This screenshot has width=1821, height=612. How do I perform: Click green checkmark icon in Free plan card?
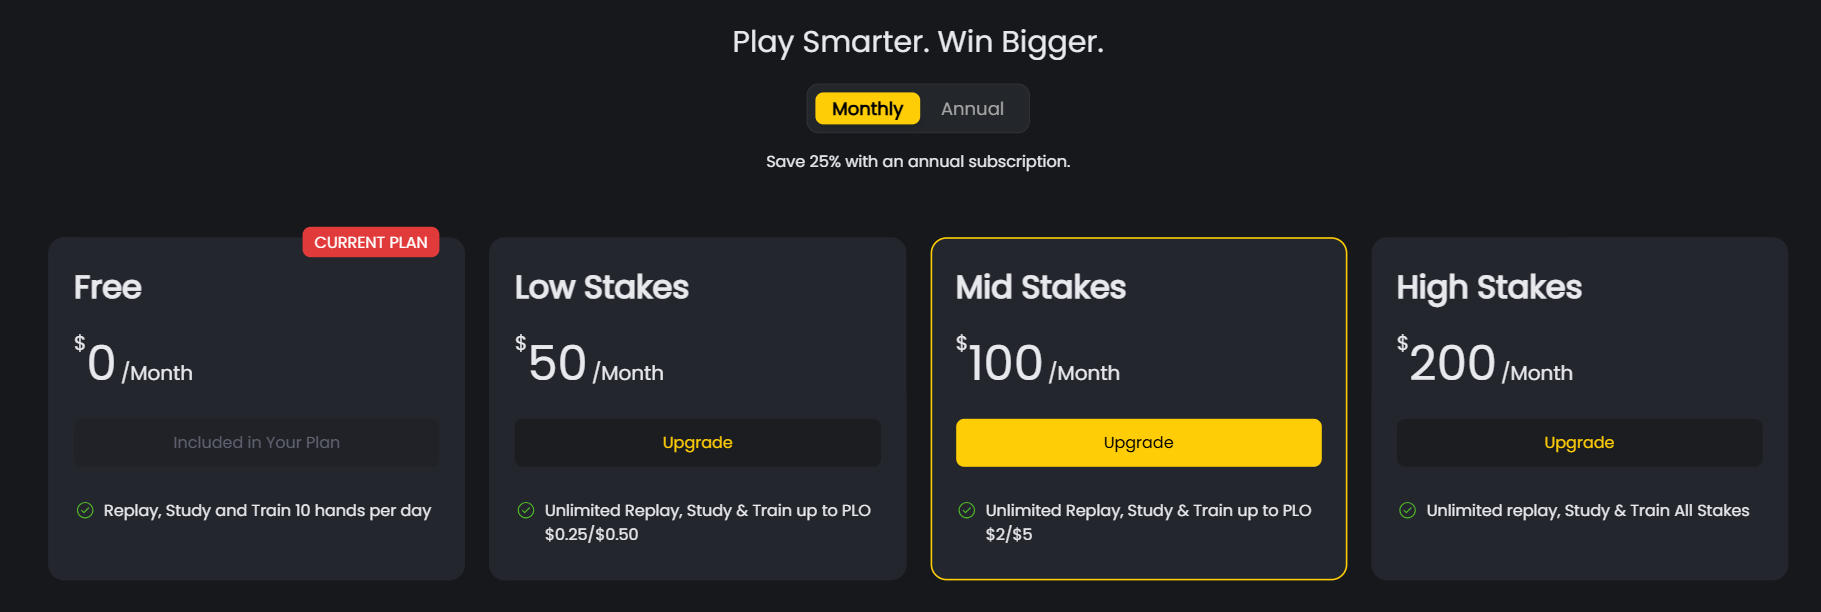pos(85,510)
